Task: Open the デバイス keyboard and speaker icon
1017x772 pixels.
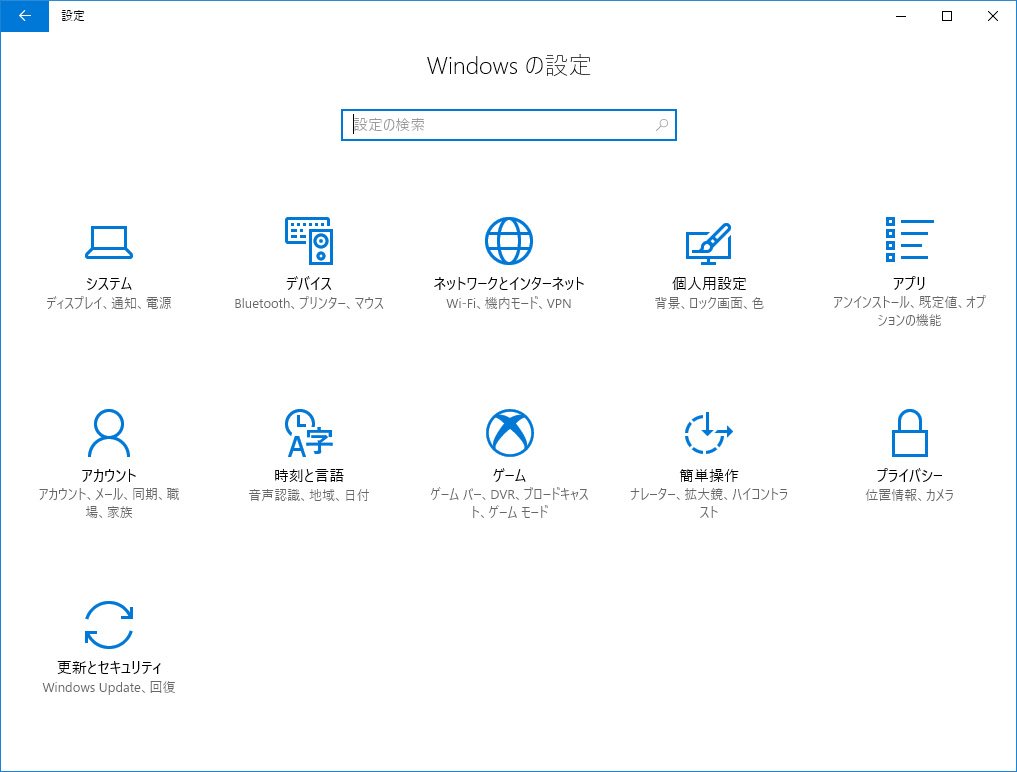Action: tap(309, 241)
